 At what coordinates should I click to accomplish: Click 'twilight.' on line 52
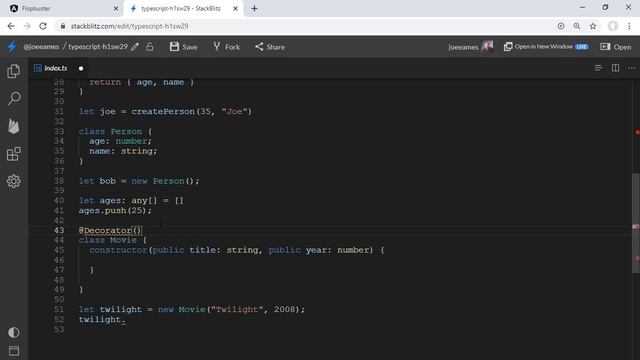click(102, 319)
